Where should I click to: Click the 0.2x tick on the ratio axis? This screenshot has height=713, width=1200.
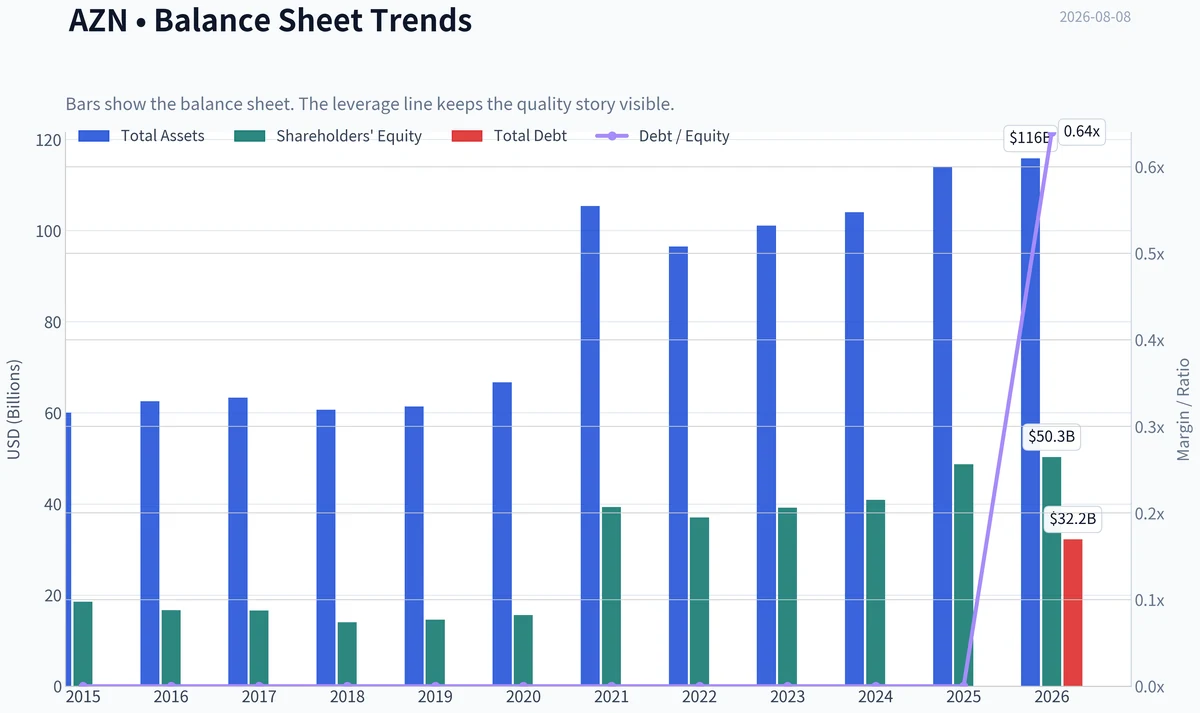click(x=1150, y=513)
